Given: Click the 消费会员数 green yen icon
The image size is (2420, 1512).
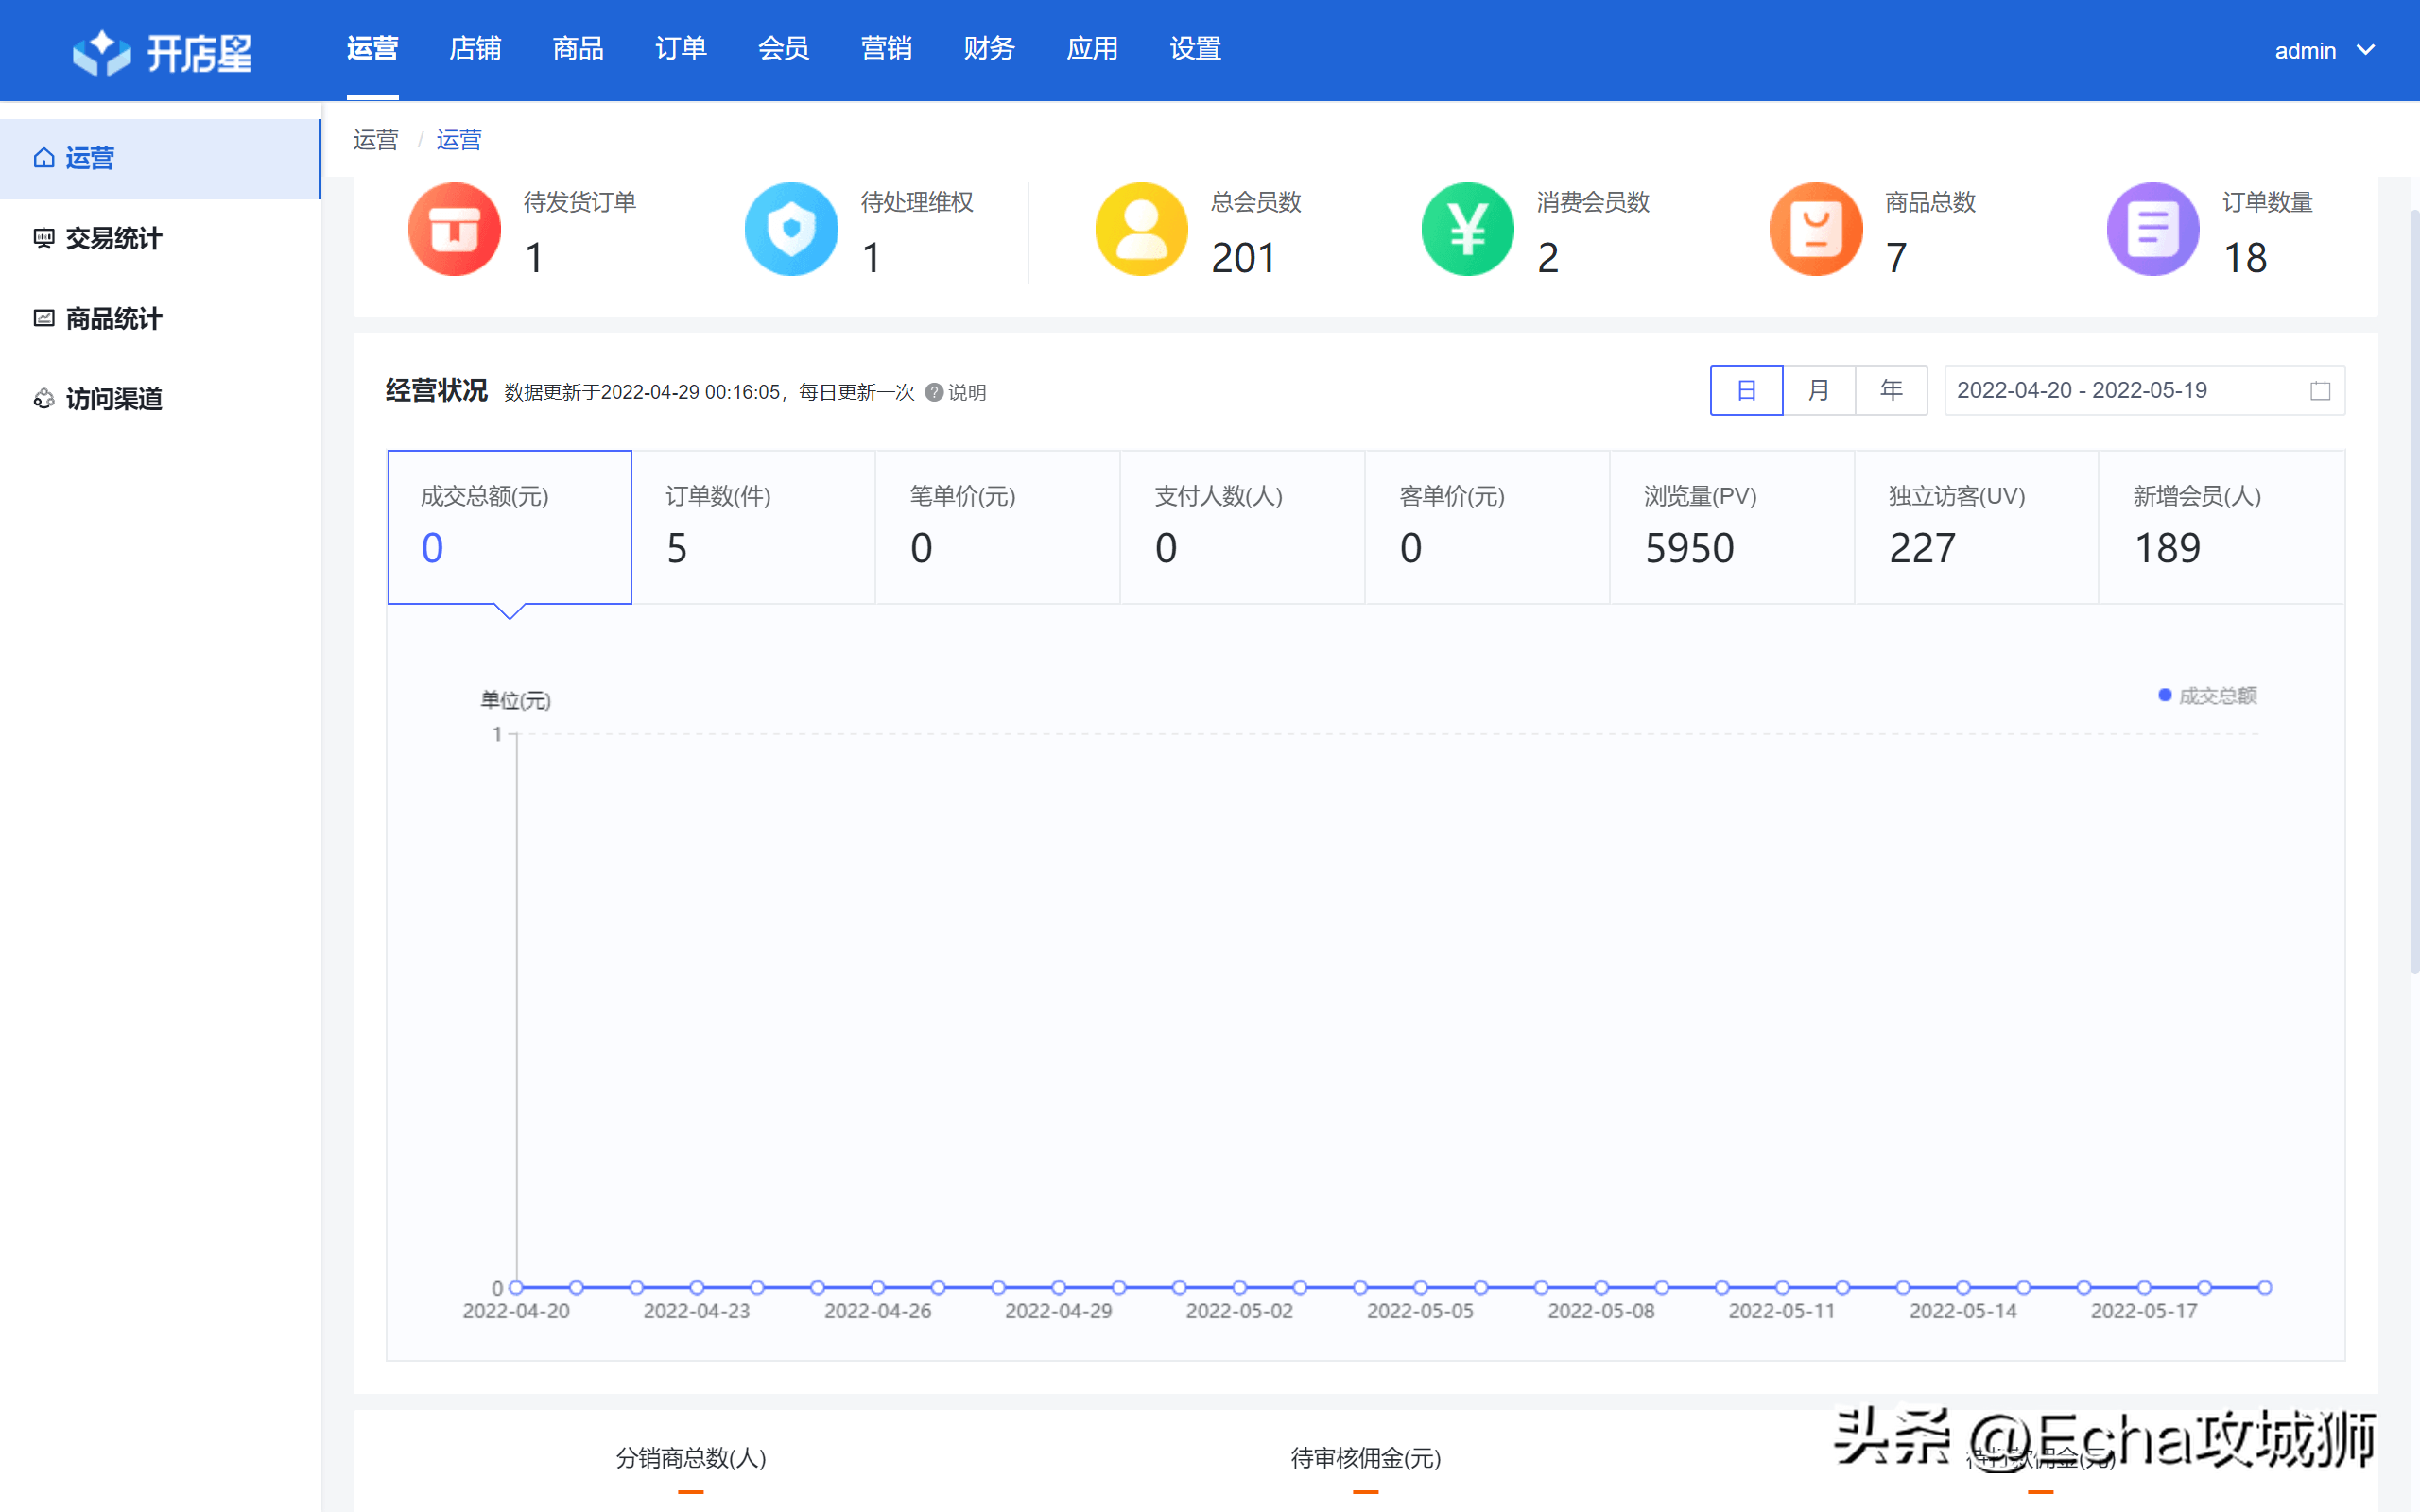Looking at the screenshot, I should pyautogui.click(x=1467, y=229).
